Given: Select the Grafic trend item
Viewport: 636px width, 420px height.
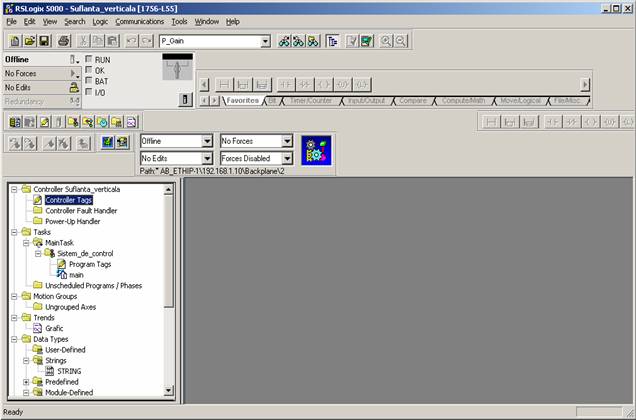Looking at the screenshot, I should click(54, 328).
